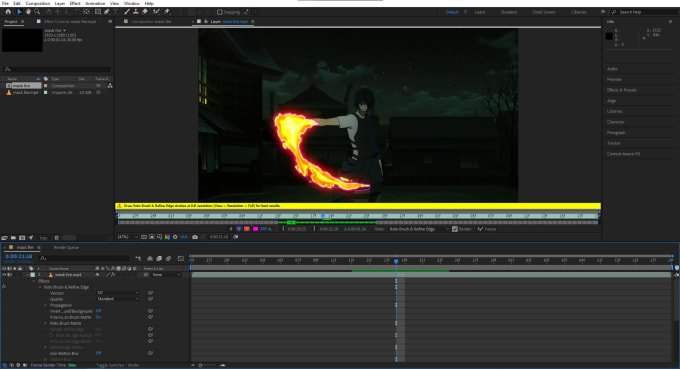Viewport: 680px width, 369px height.
Task: Select the Hand tool
Action: pos(28,12)
